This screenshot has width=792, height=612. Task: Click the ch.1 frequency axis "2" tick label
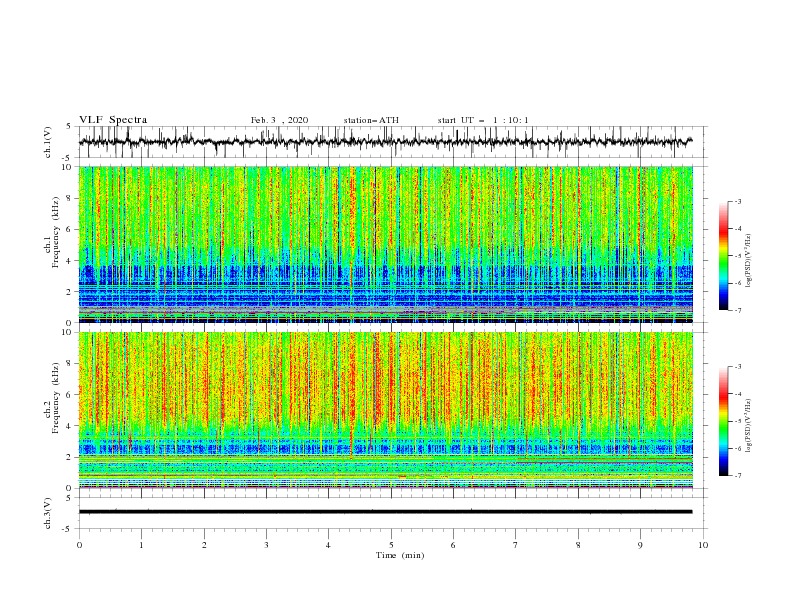70,292
